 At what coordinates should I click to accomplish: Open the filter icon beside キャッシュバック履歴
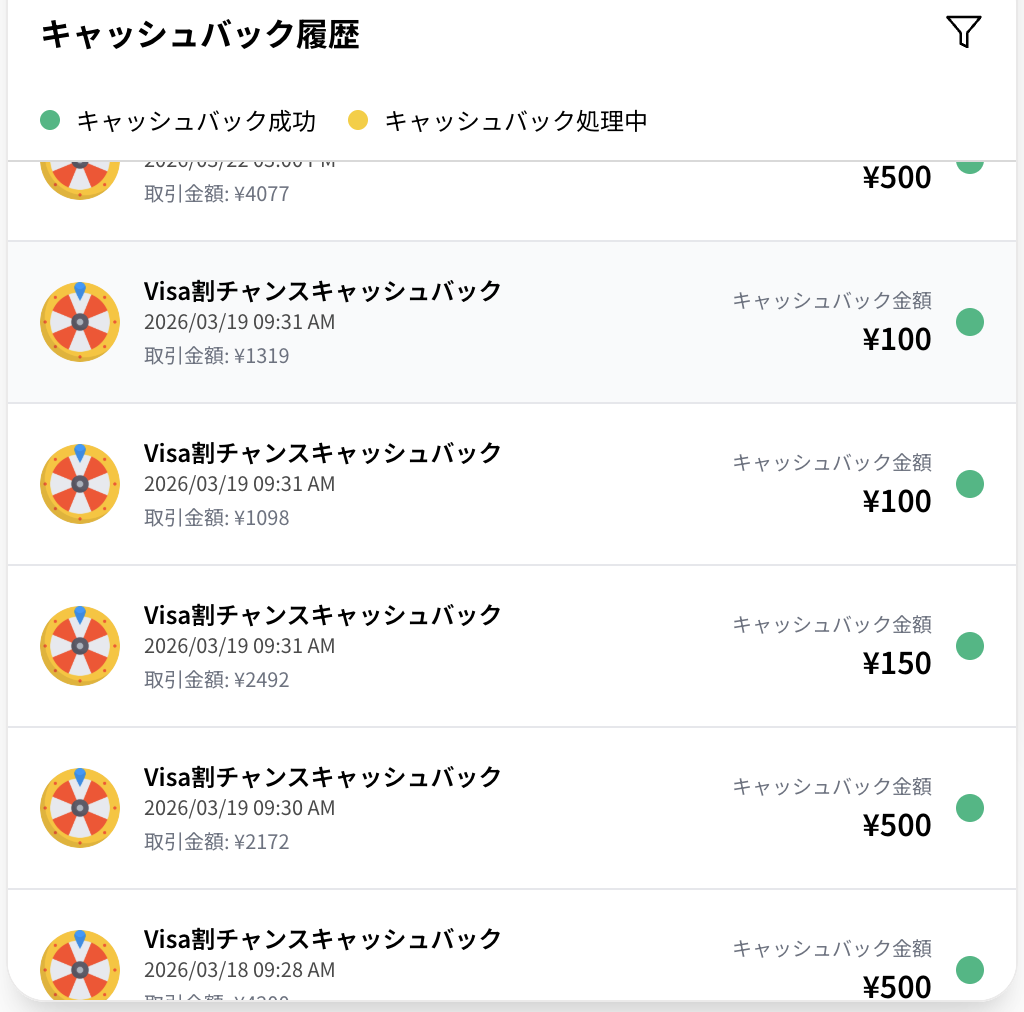pos(963,32)
